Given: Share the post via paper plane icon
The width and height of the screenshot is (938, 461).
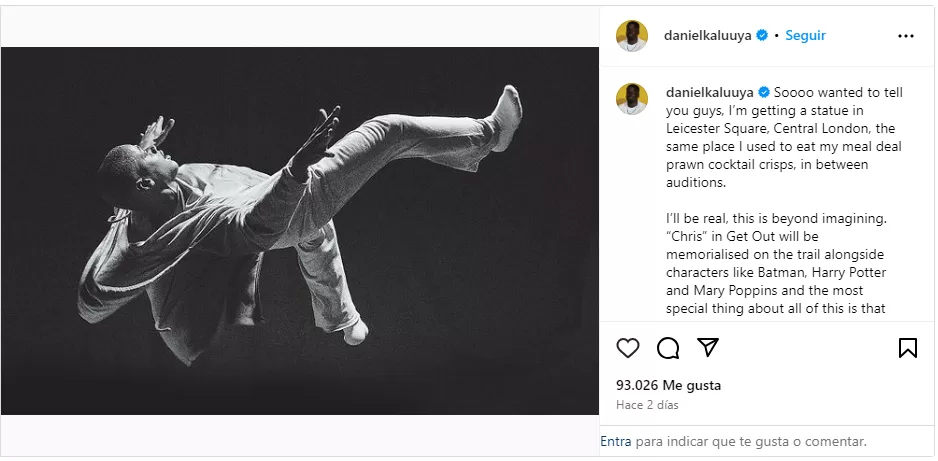Looking at the screenshot, I should point(707,348).
